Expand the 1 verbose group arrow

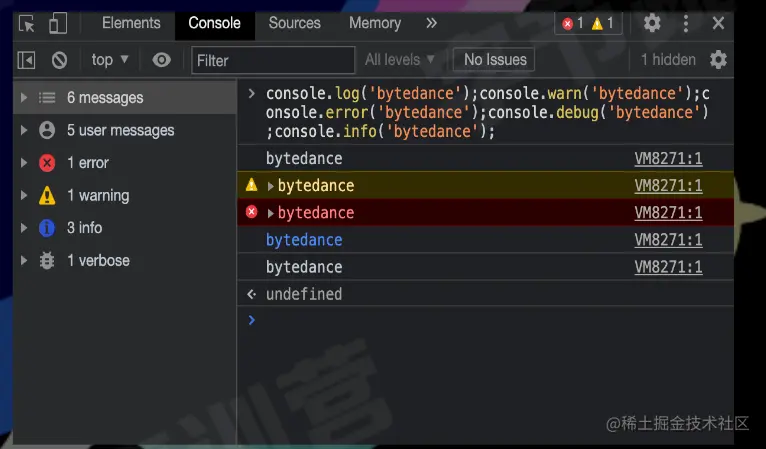[x=23, y=260]
